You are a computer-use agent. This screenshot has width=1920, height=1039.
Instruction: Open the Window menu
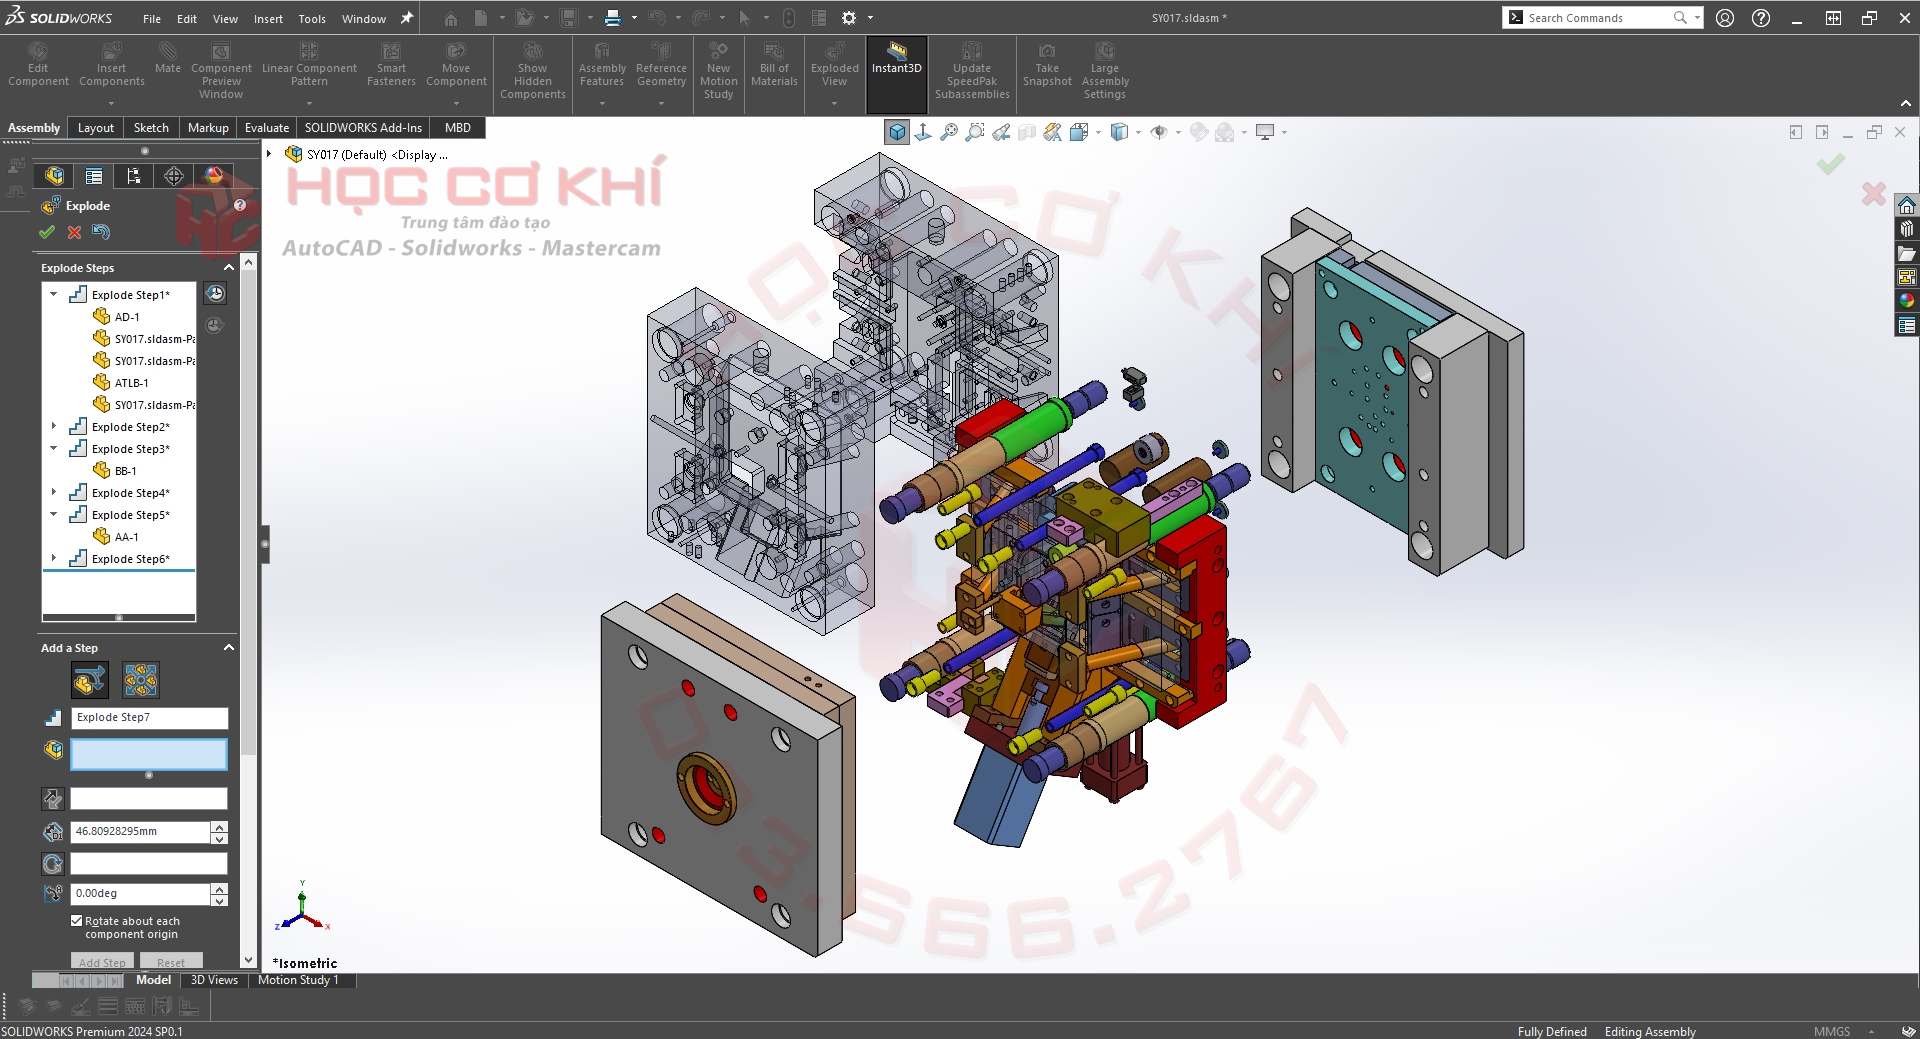point(364,19)
